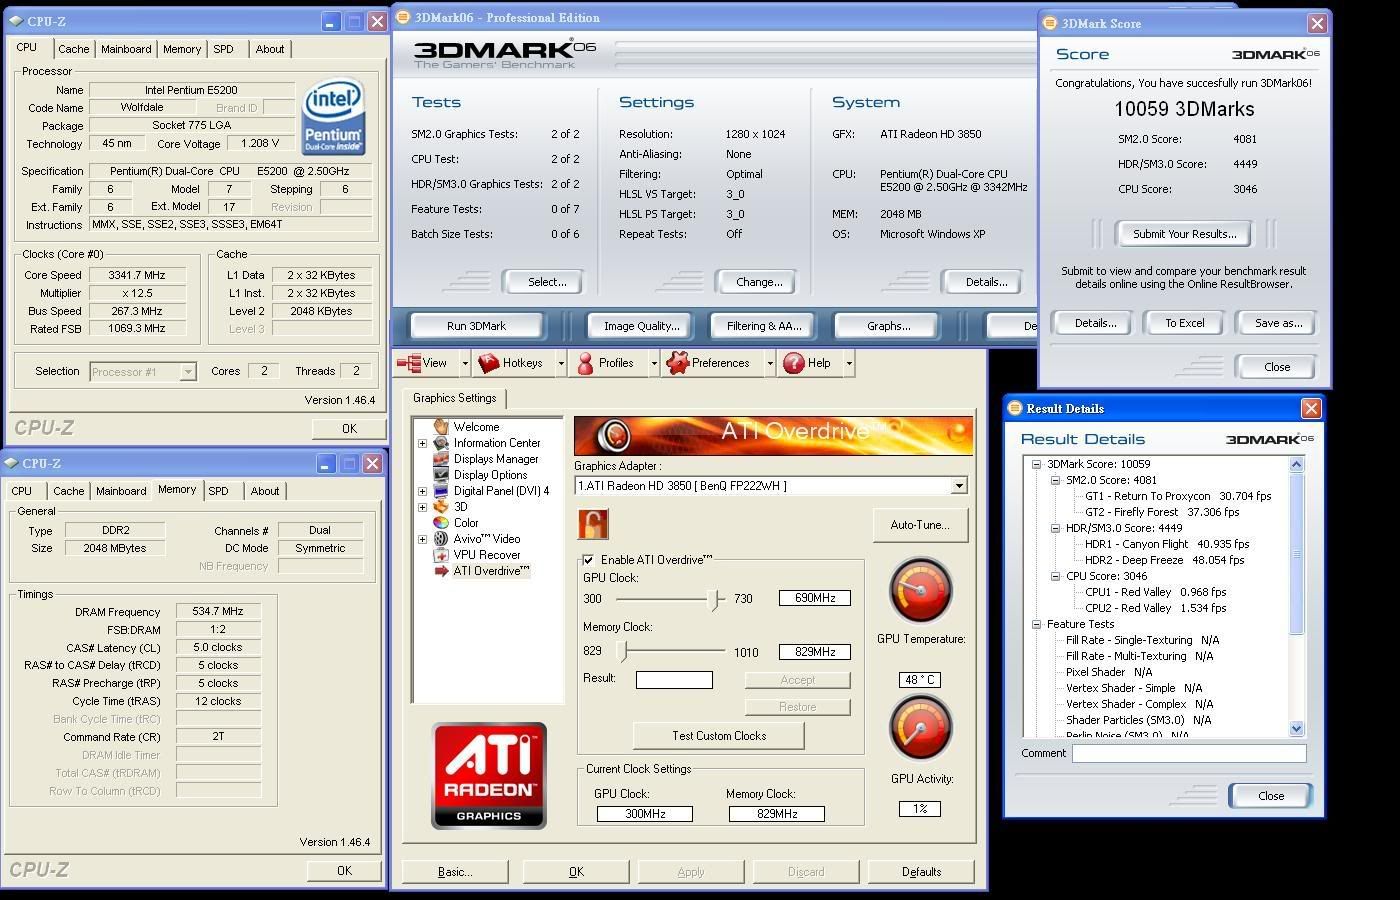Open the Graphics Adapter dropdown
This screenshot has height=900, width=1400.
pyautogui.click(x=959, y=486)
